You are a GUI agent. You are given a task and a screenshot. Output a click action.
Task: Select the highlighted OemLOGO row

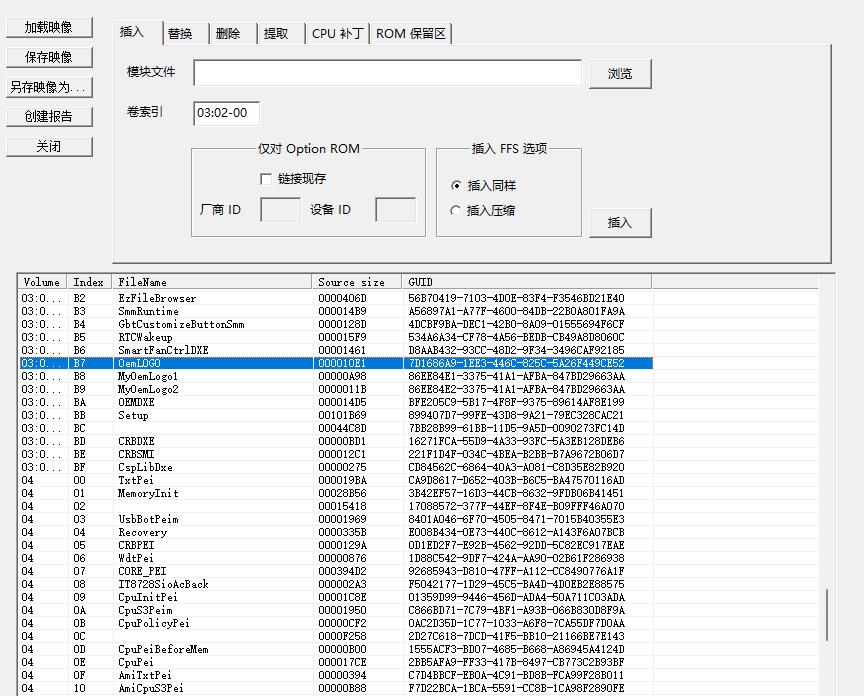(x=336, y=363)
